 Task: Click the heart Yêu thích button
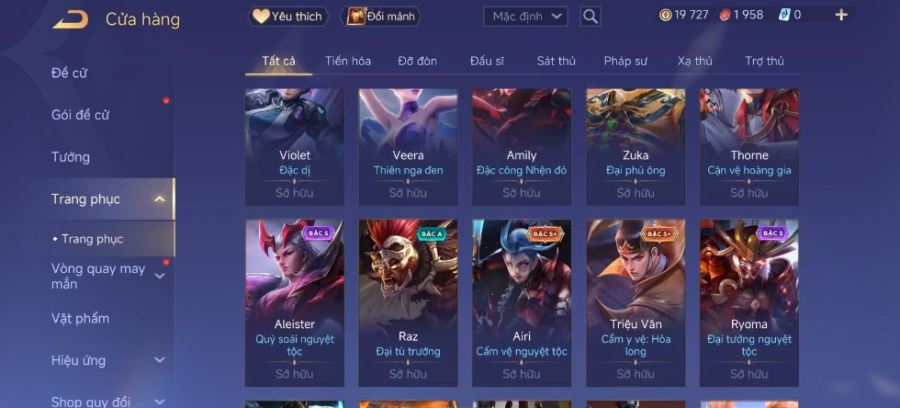[288, 17]
